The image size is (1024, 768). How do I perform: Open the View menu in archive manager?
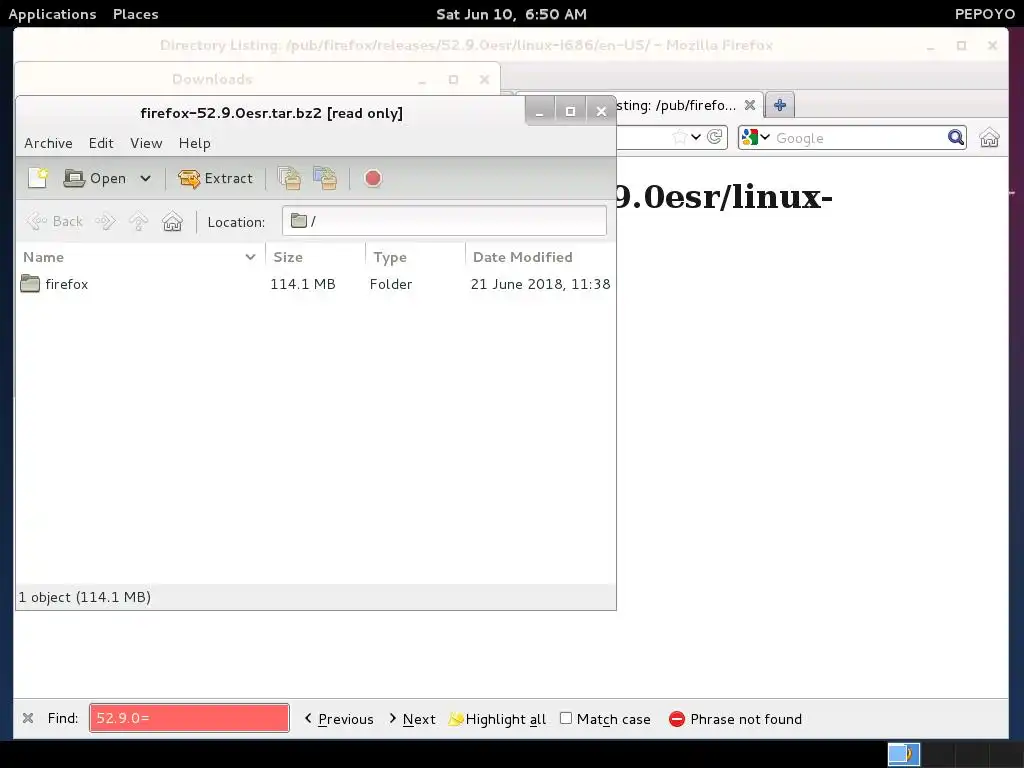click(x=146, y=143)
